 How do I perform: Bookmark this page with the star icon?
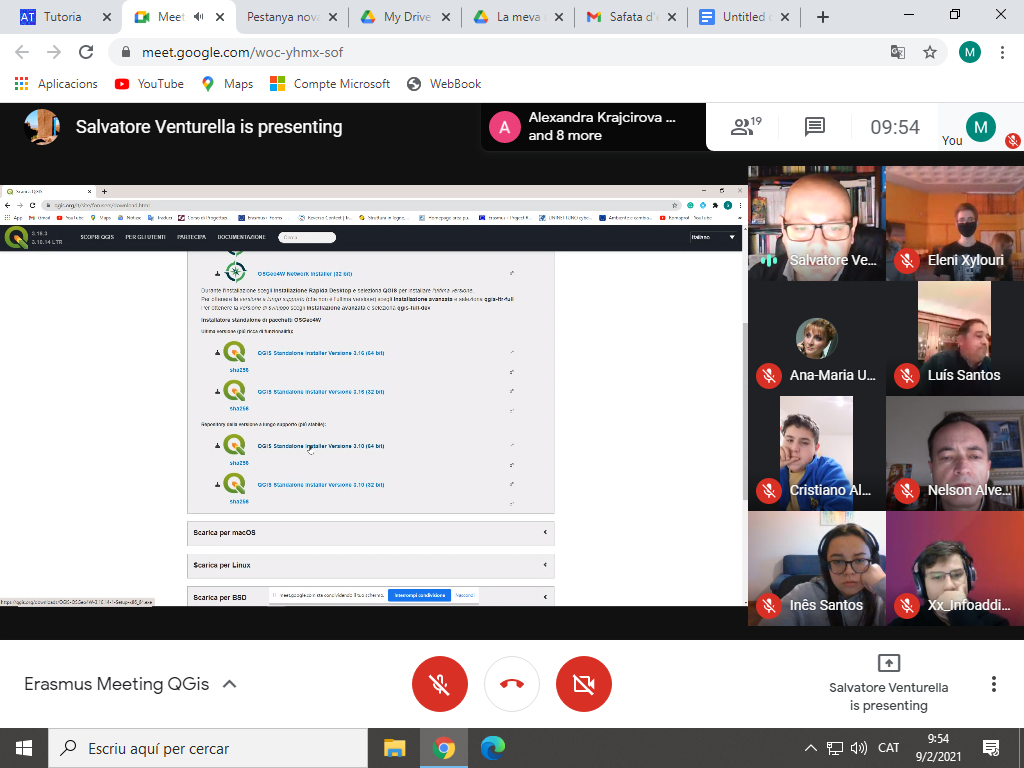(930, 52)
